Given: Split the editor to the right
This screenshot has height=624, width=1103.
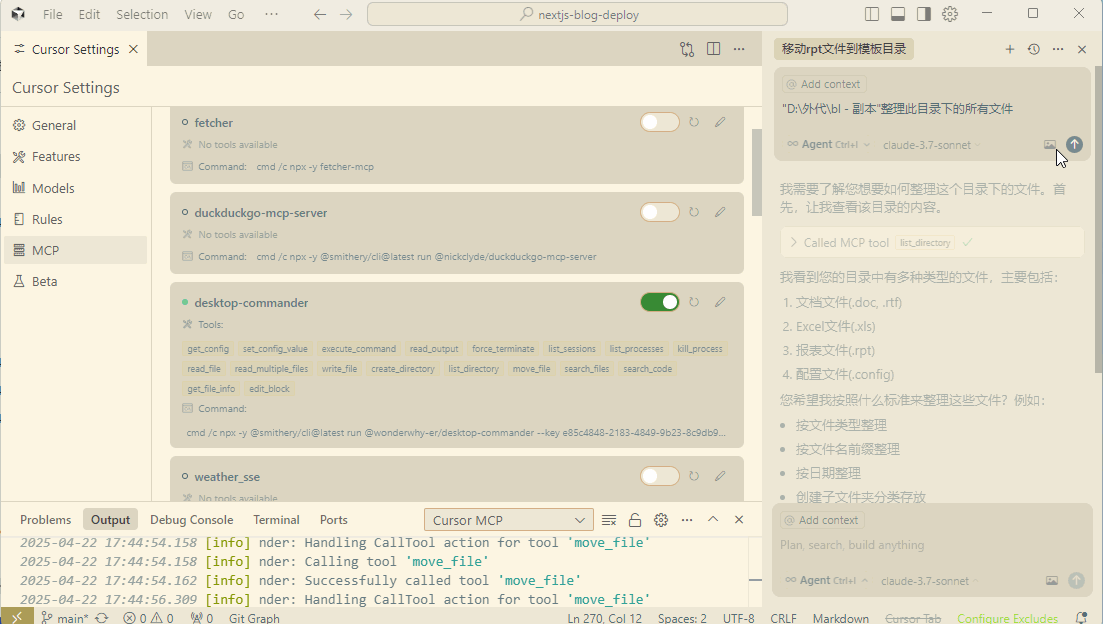Looking at the screenshot, I should click(713, 49).
